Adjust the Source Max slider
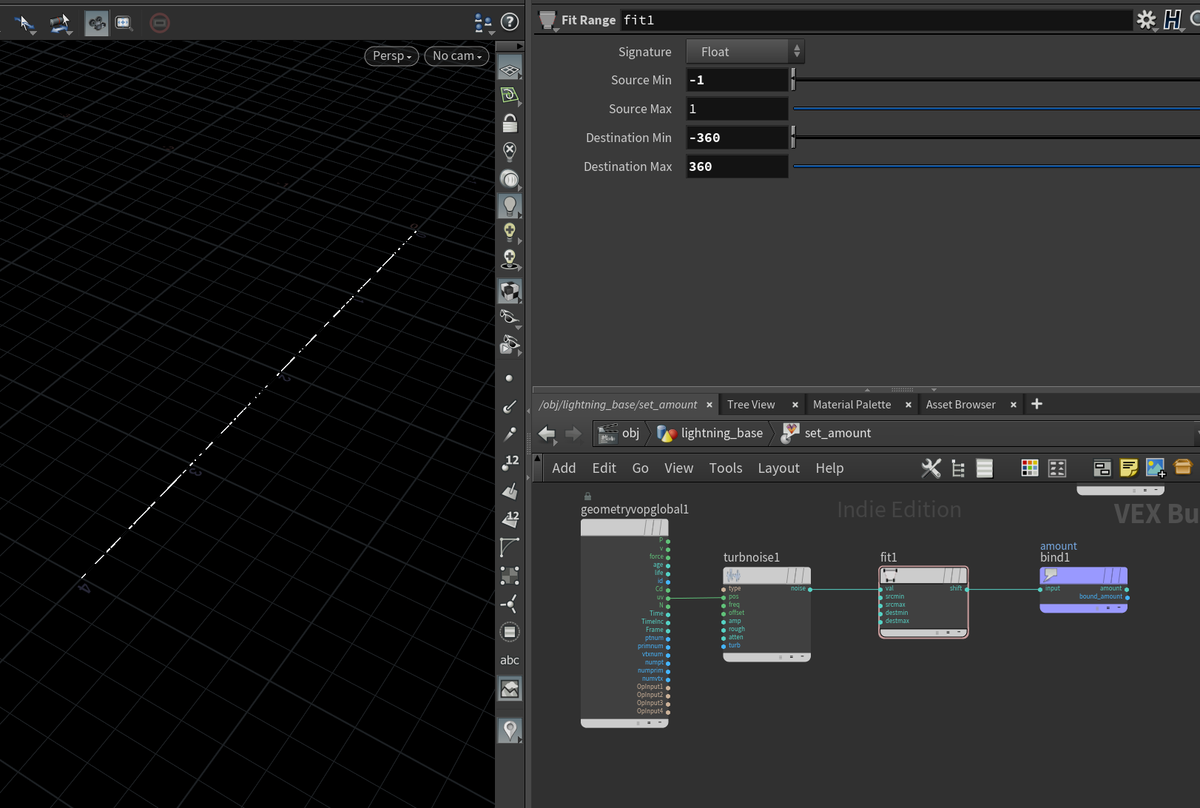Image resolution: width=1200 pixels, height=808 pixels. (996, 108)
